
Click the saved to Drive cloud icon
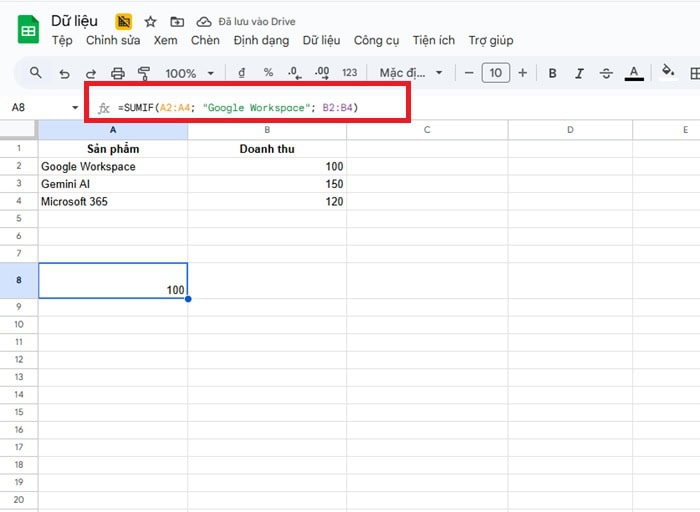point(204,21)
